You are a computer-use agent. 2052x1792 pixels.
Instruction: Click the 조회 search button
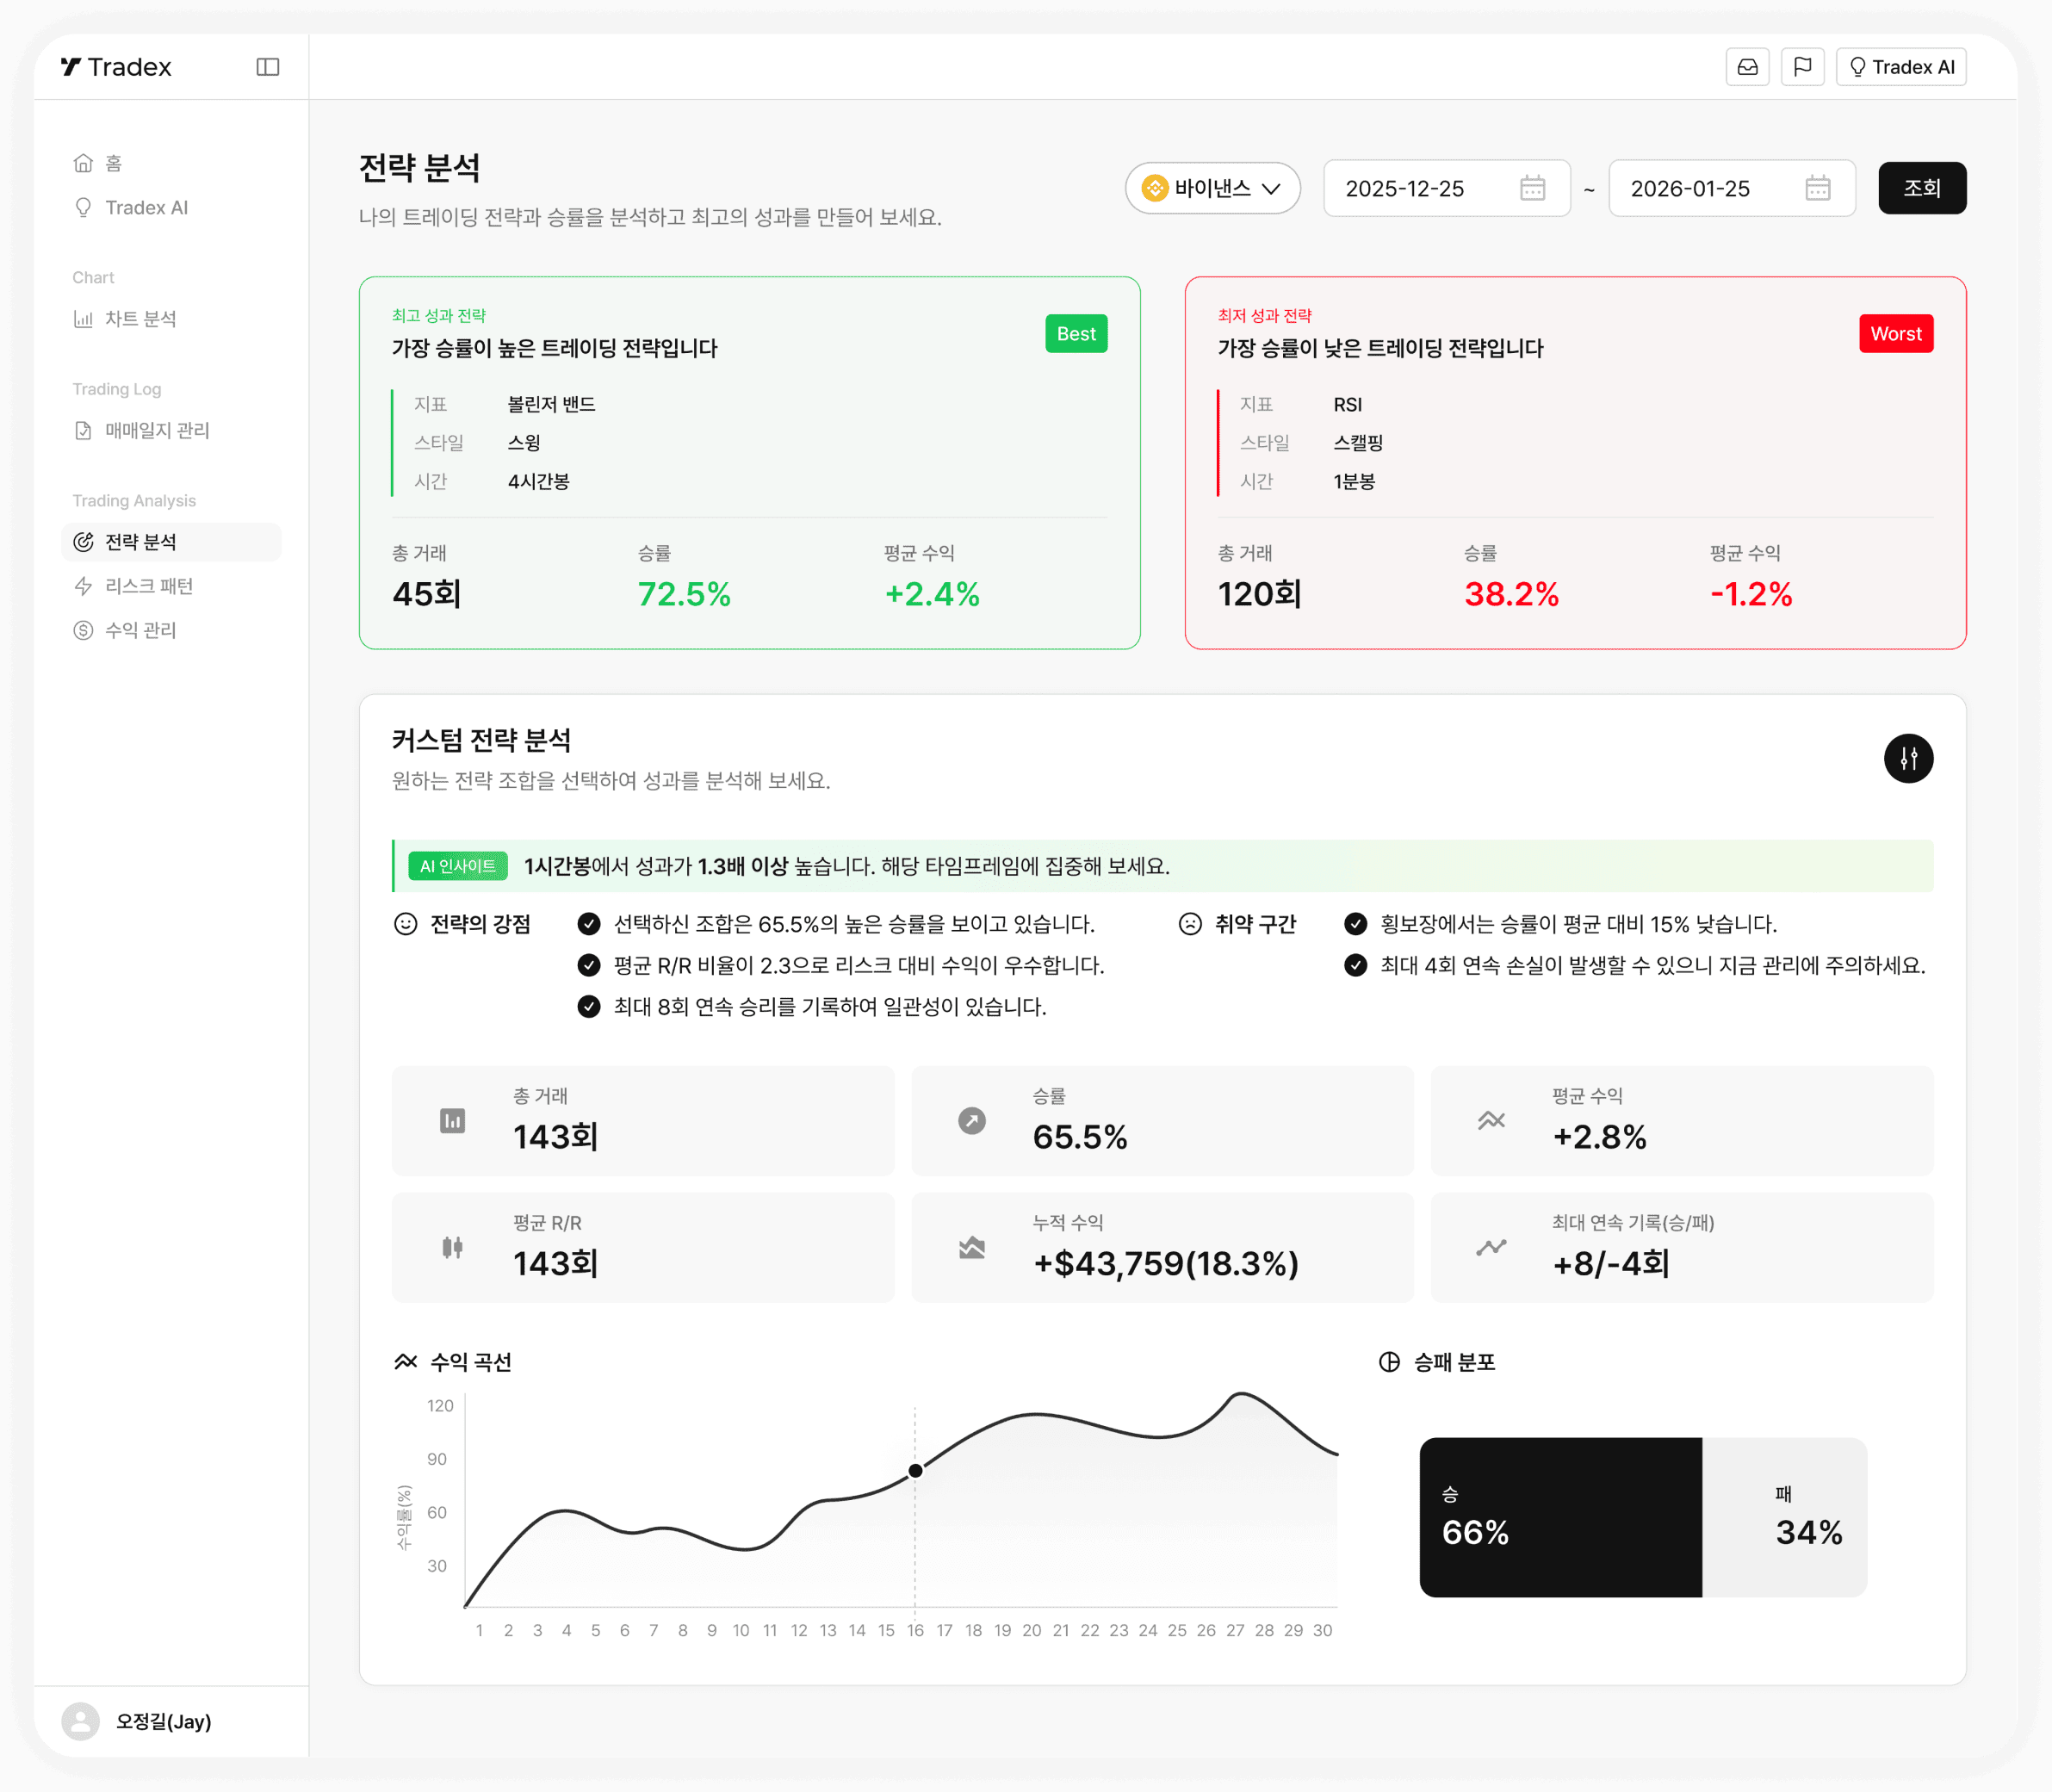(1921, 188)
